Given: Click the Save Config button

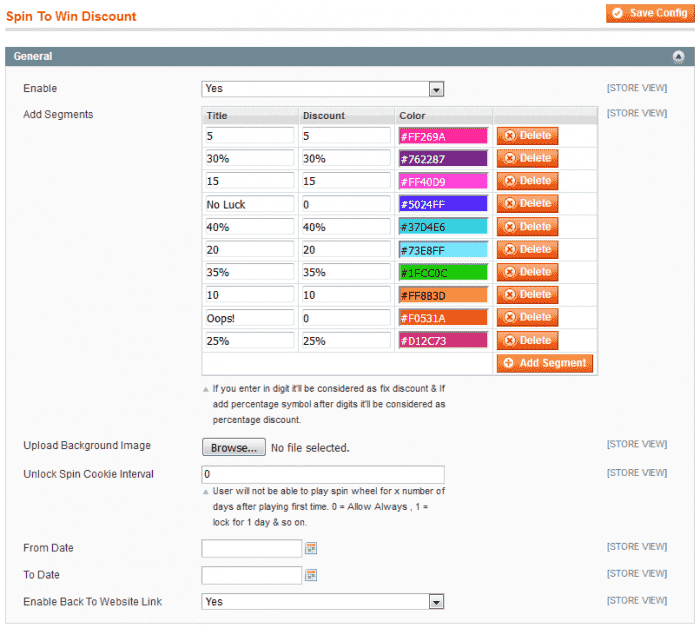Looking at the screenshot, I should point(649,13).
